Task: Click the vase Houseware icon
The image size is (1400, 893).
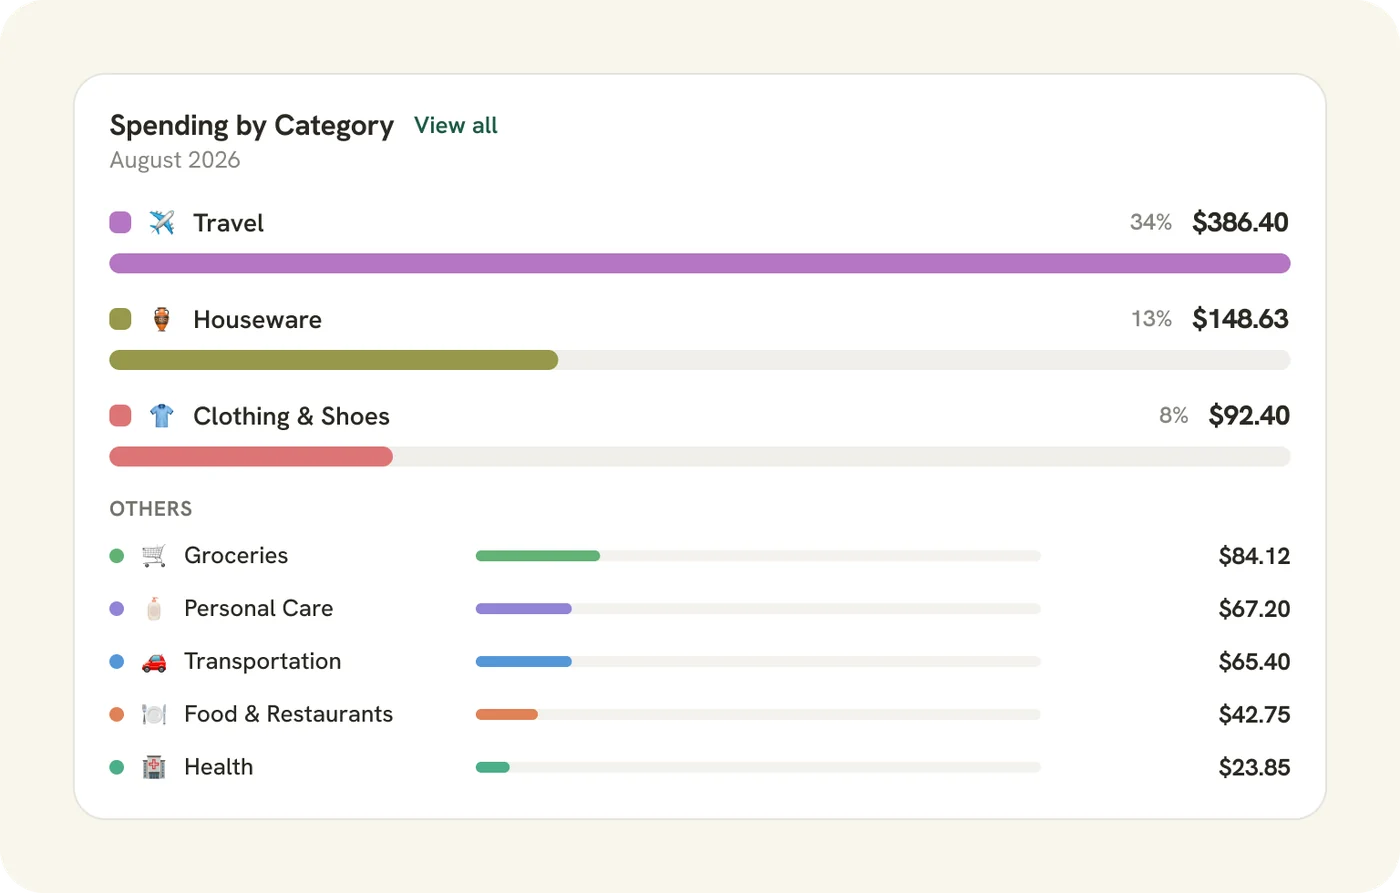Action: click(162, 319)
